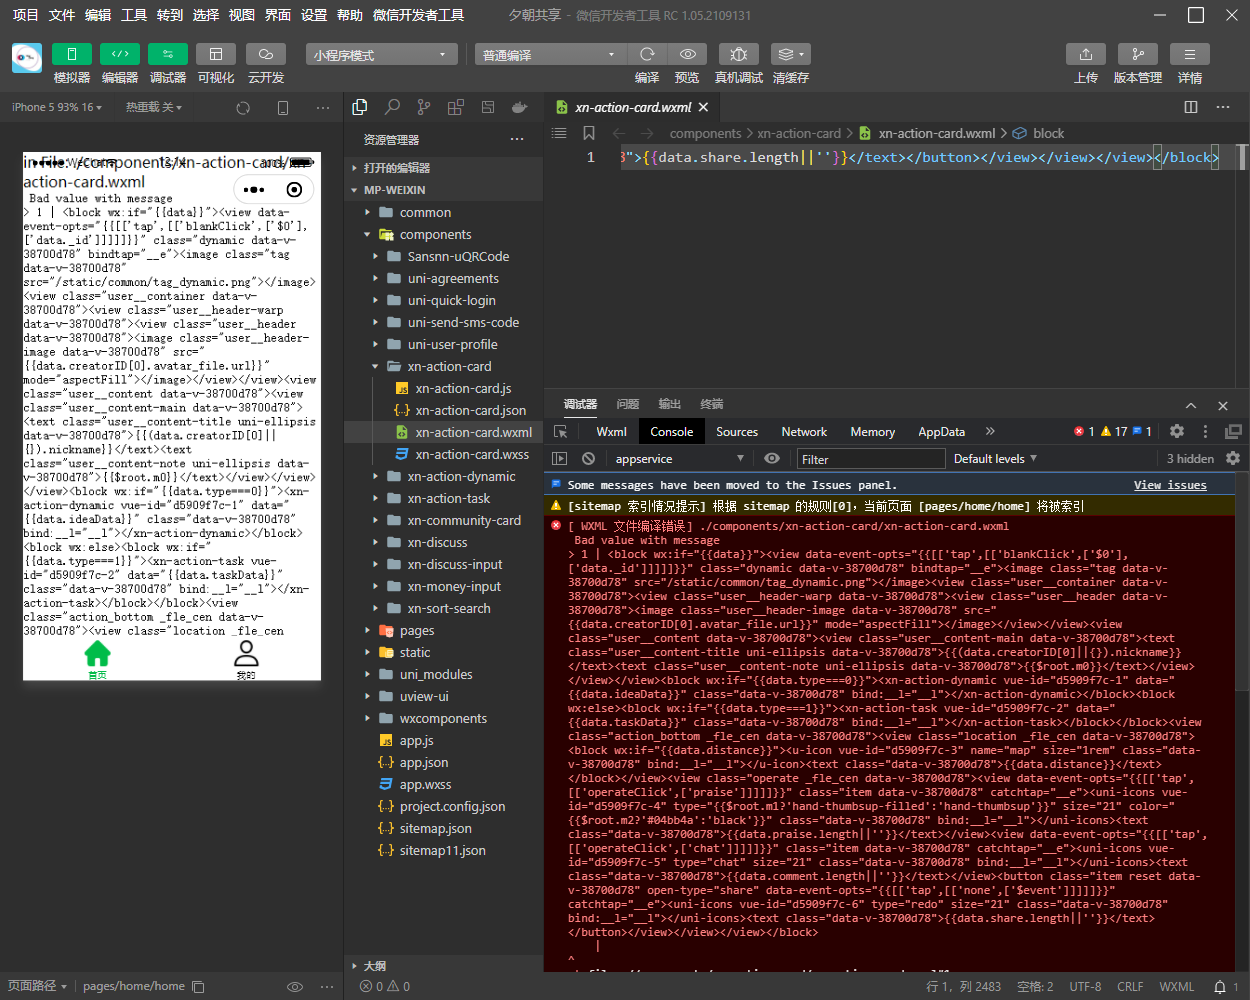This screenshot has height=1000, width=1250.
Task: Open real device debugging icon
Action: click(x=738, y=54)
